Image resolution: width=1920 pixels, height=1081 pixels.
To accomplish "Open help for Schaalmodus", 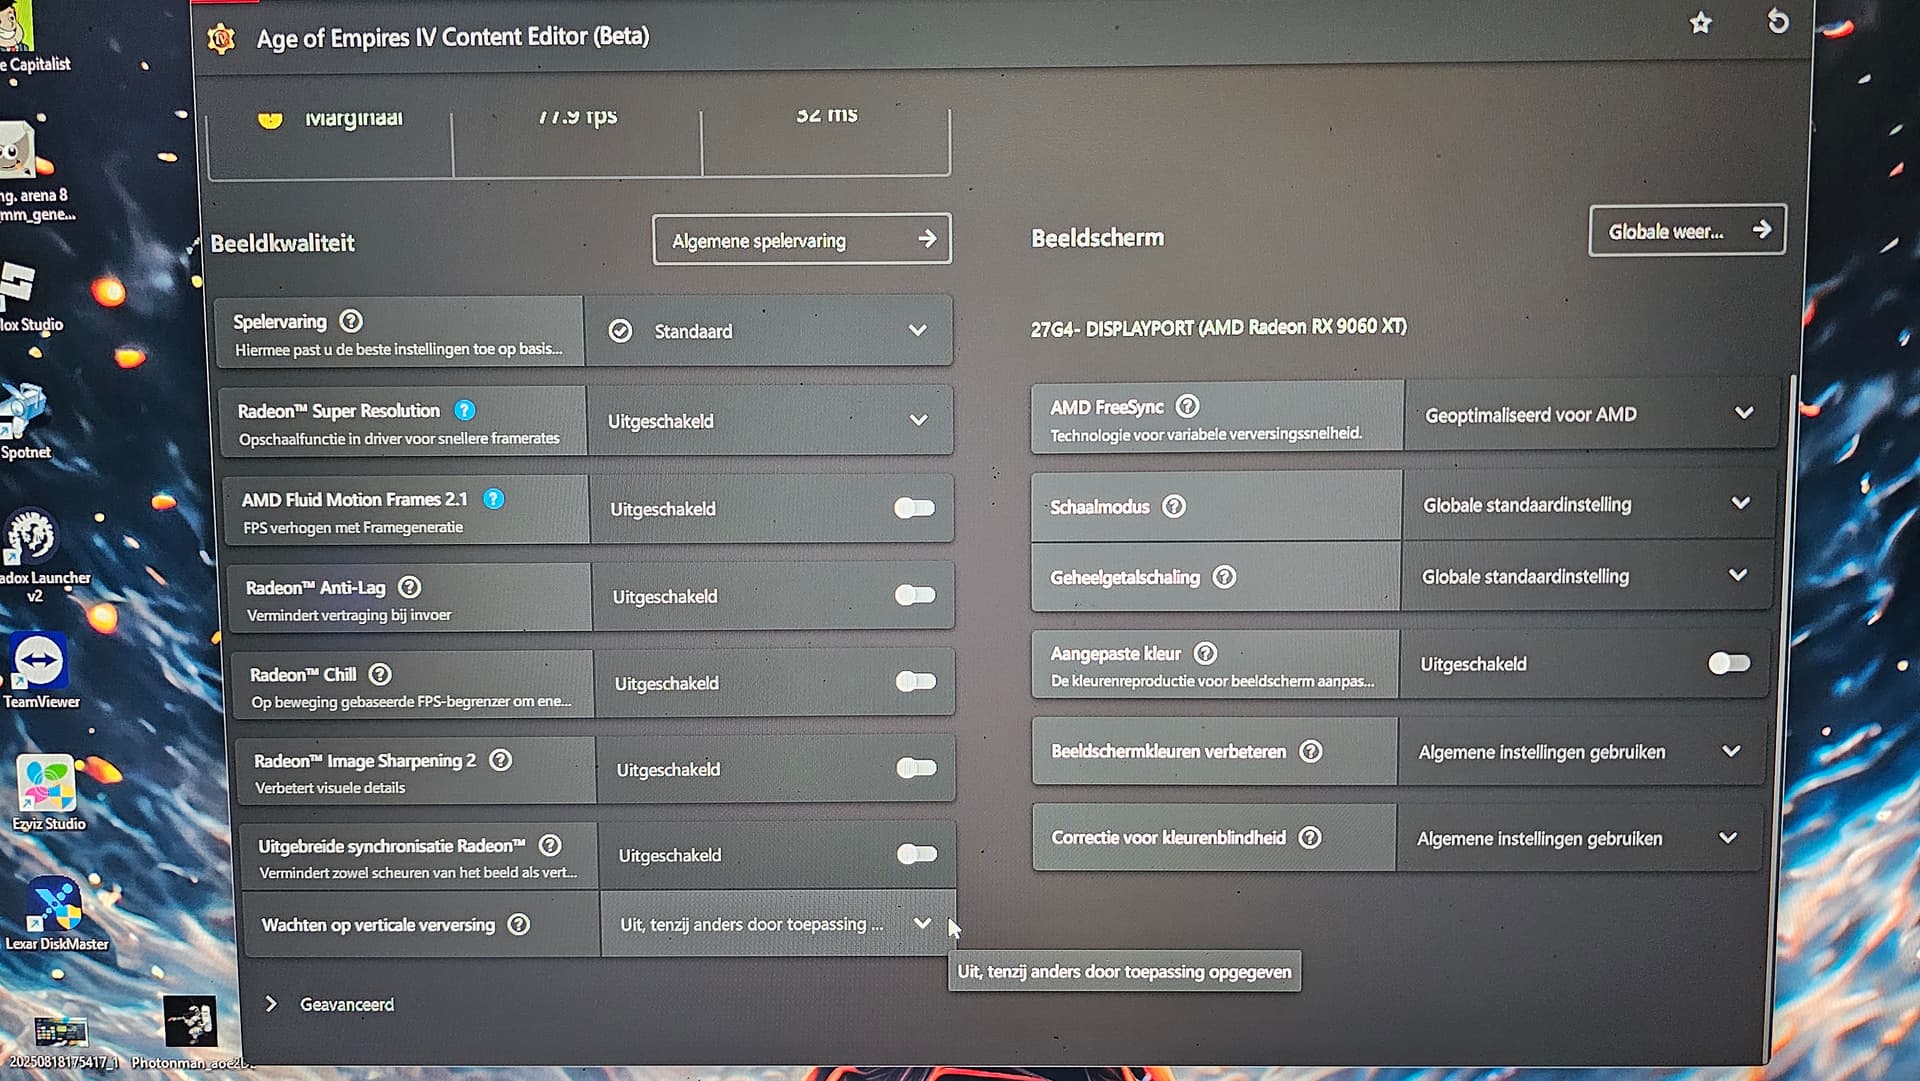I will pyautogui.click(x=1174, y=506).
